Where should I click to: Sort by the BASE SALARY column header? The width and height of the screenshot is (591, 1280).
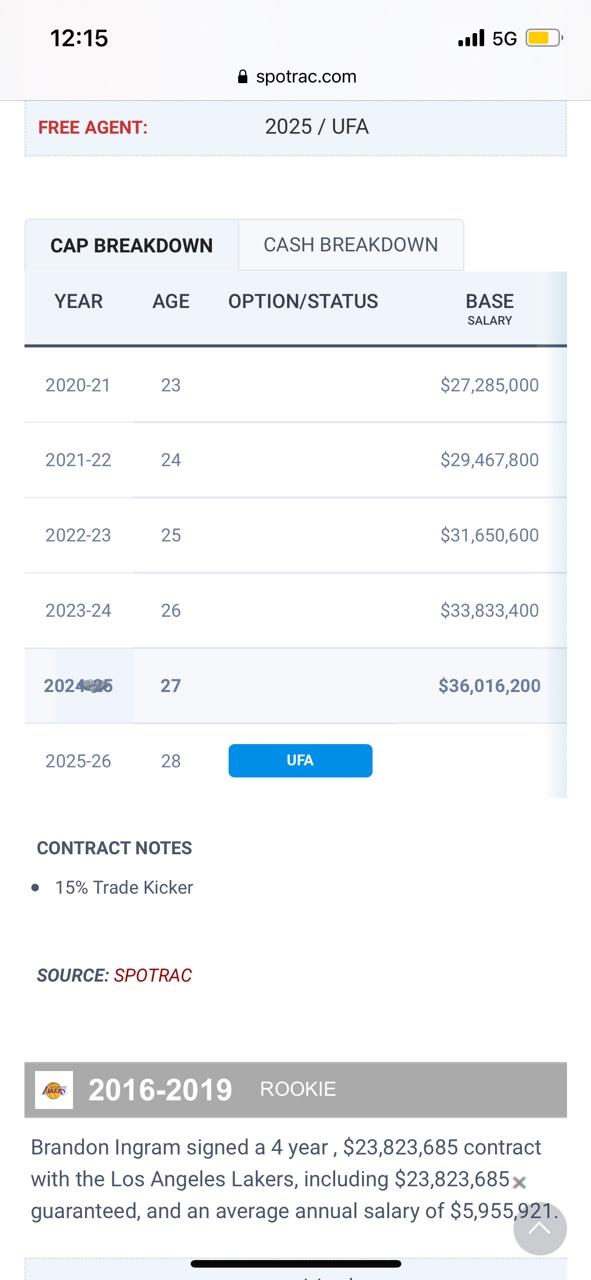(490, 308)
